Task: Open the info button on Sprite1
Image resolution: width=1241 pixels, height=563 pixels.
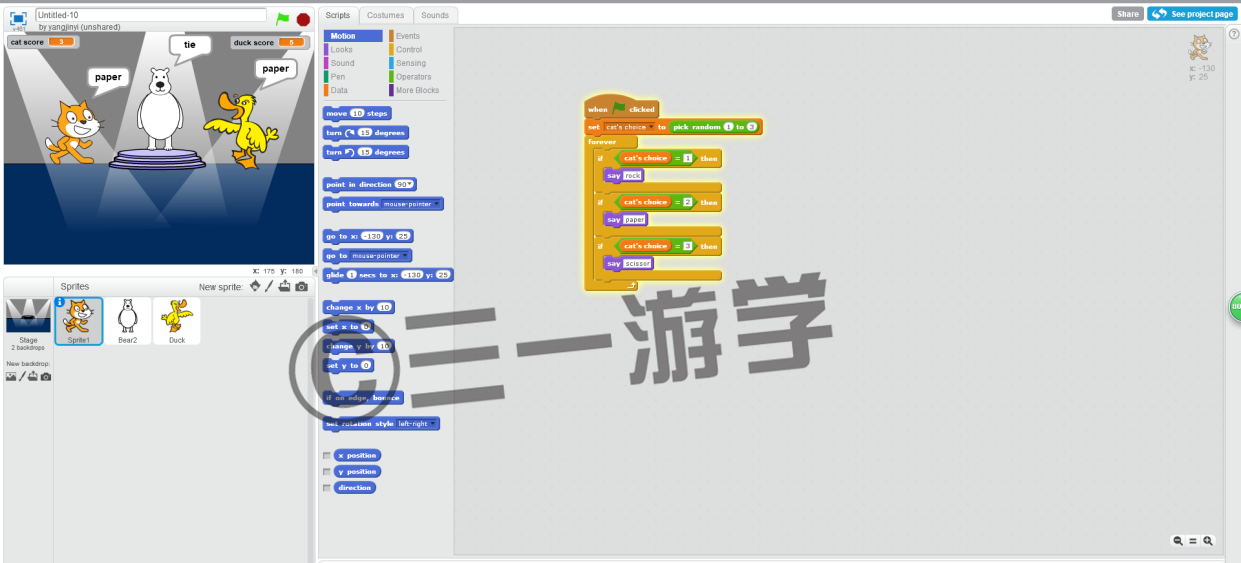Action: click(60, 301)
